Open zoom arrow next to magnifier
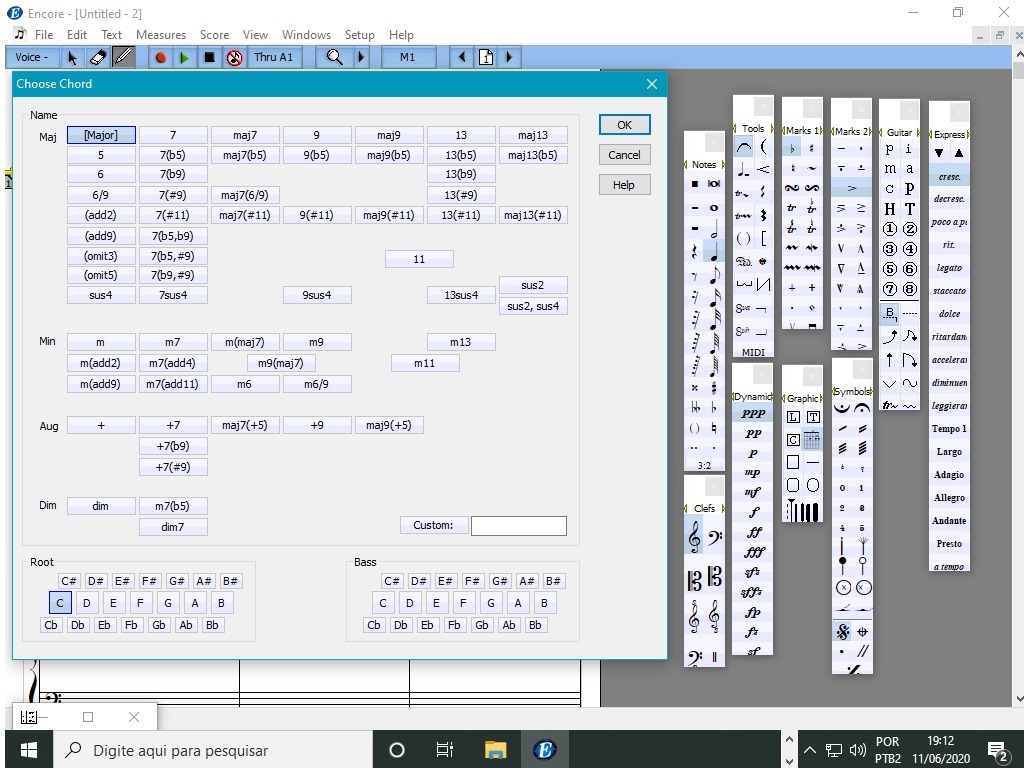 pos(361,57)
